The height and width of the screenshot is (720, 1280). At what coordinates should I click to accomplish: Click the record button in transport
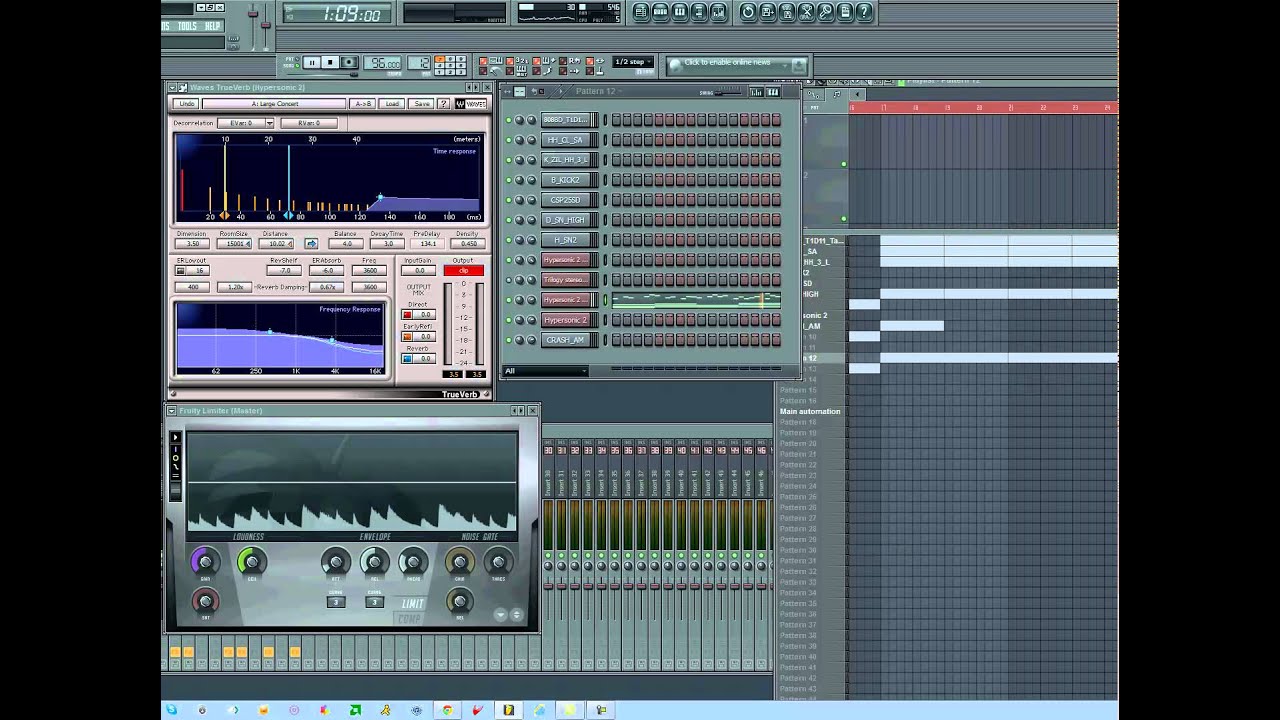[x=349, y=63]
